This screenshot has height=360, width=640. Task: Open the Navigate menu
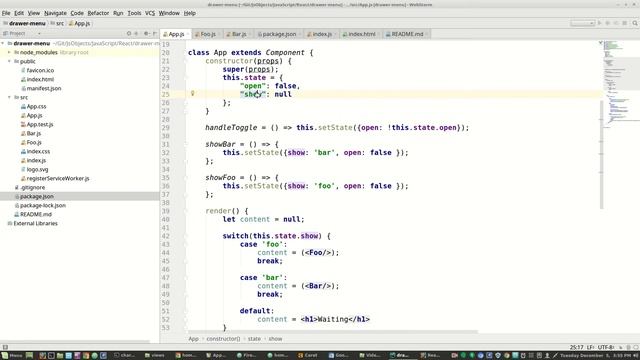[x=55, y=13]
